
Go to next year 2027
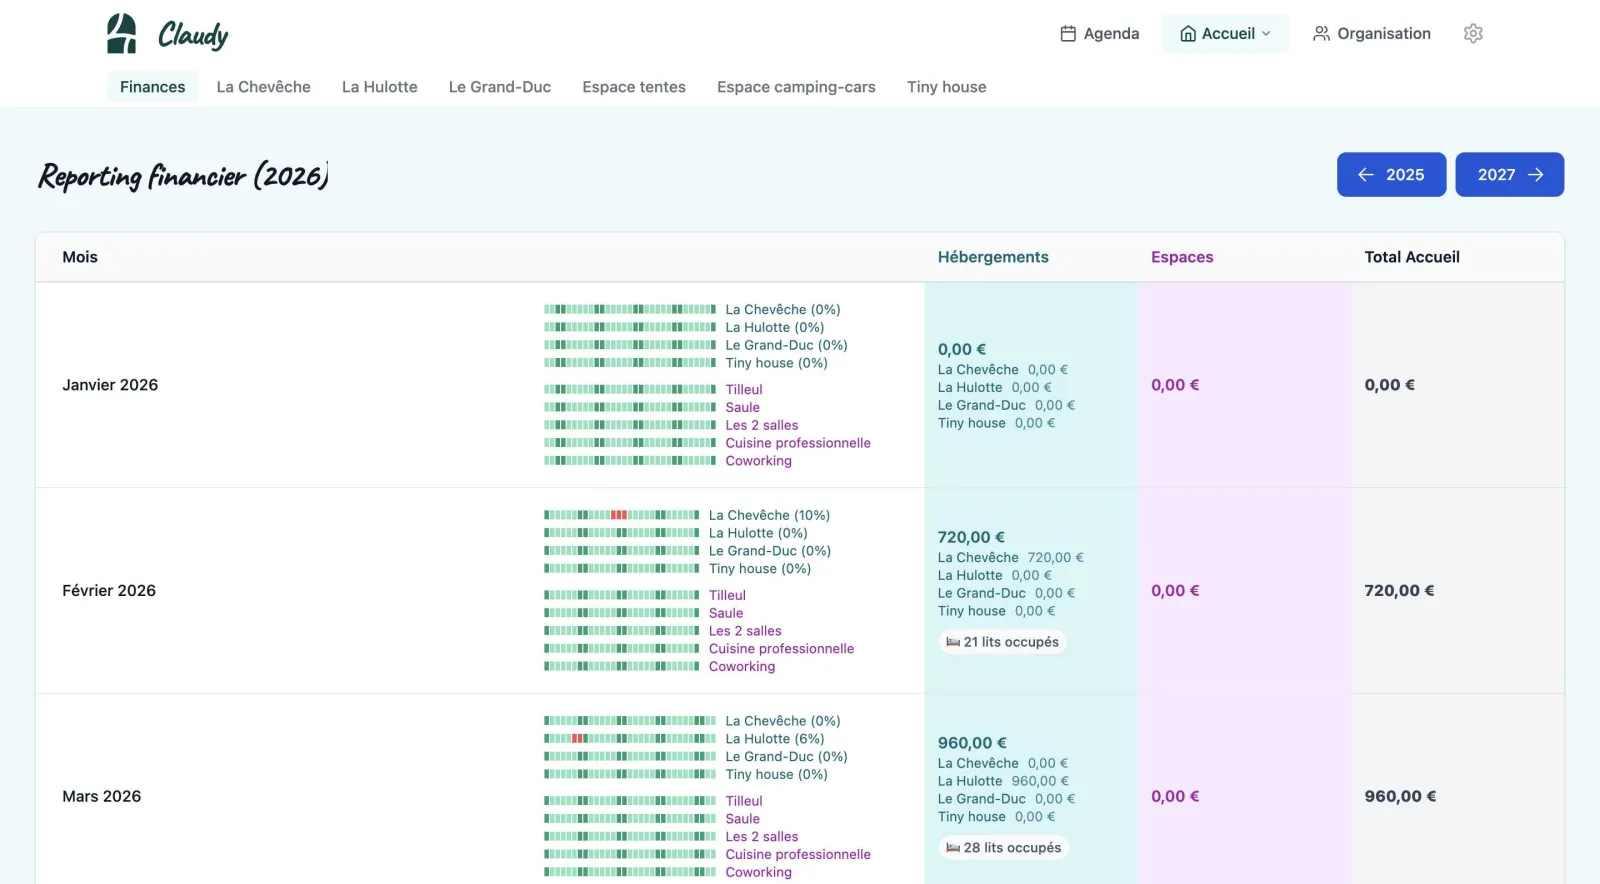pyautogui.click(x=1509, y=175)
